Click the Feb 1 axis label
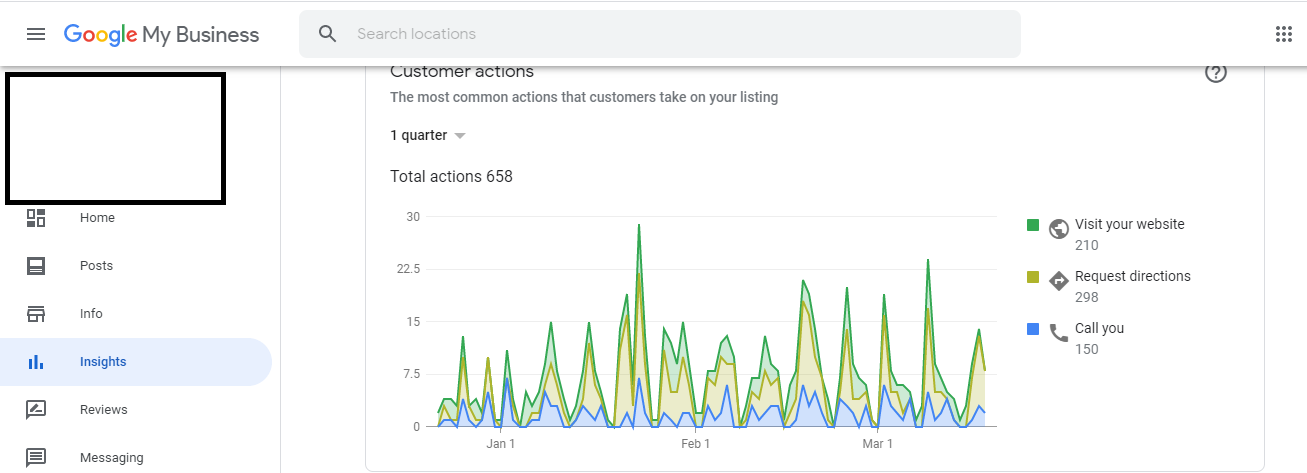The width and height of the screenshot is (1307, 473). [x=695, y=444]
